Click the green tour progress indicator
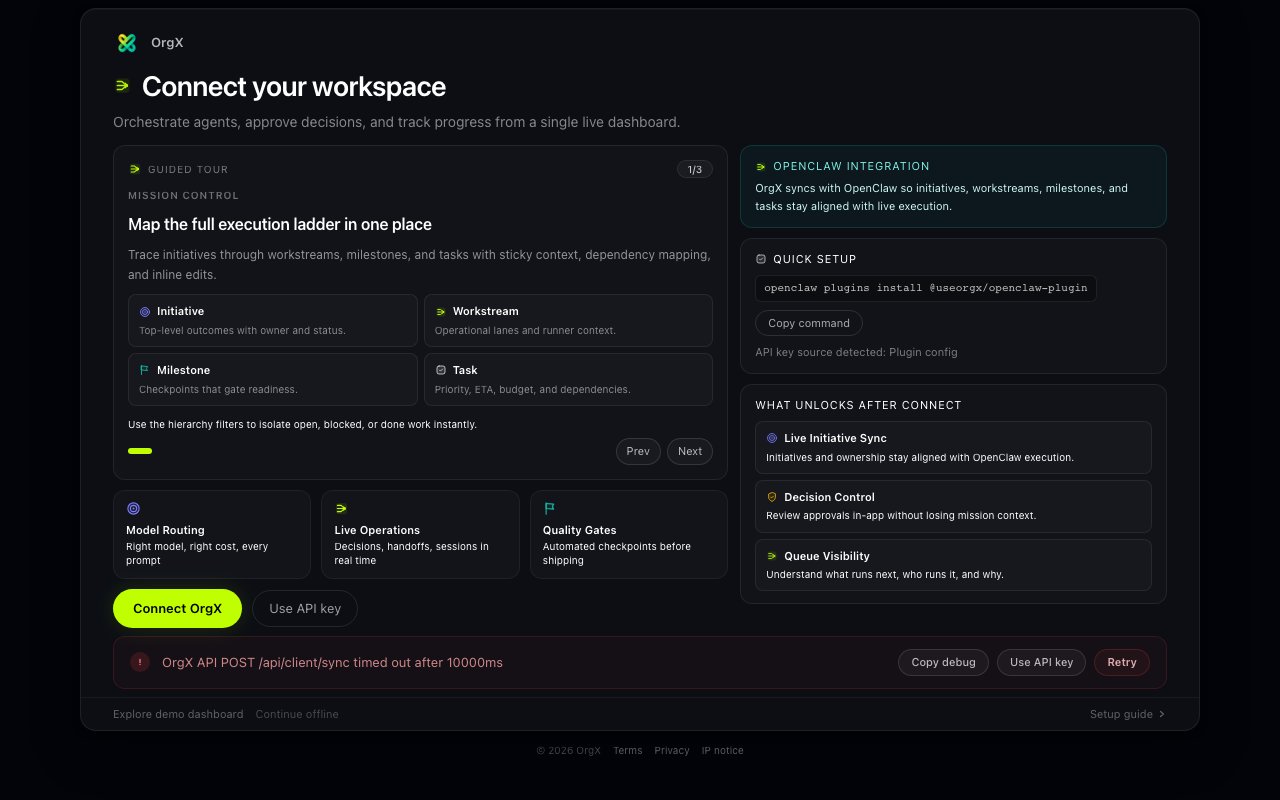 (x=140, y=451)
